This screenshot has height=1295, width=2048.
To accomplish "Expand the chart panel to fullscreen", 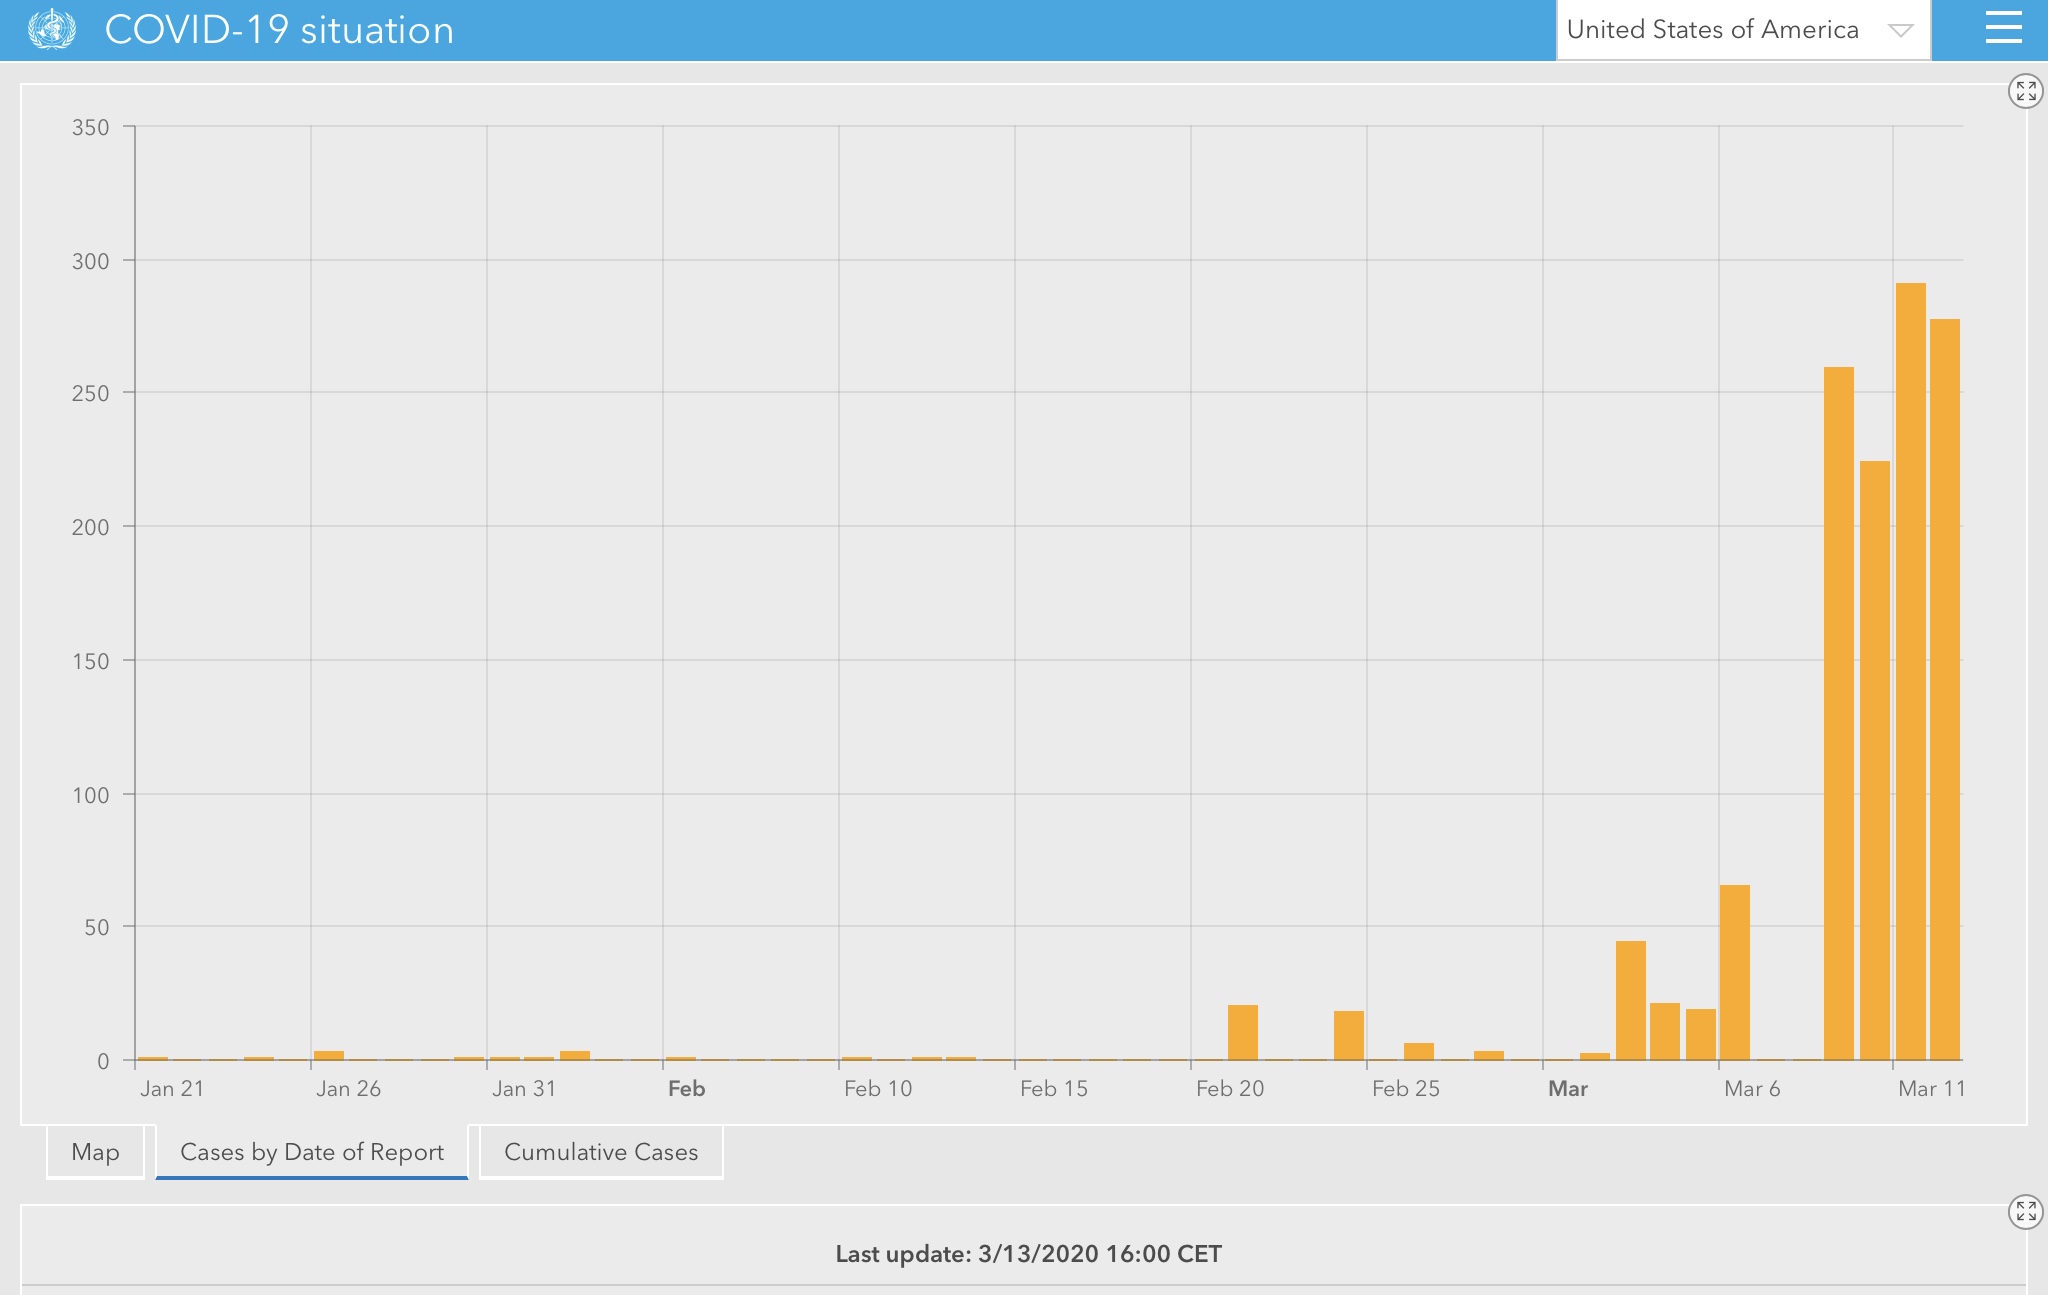I will click(x=2025, y=92).
